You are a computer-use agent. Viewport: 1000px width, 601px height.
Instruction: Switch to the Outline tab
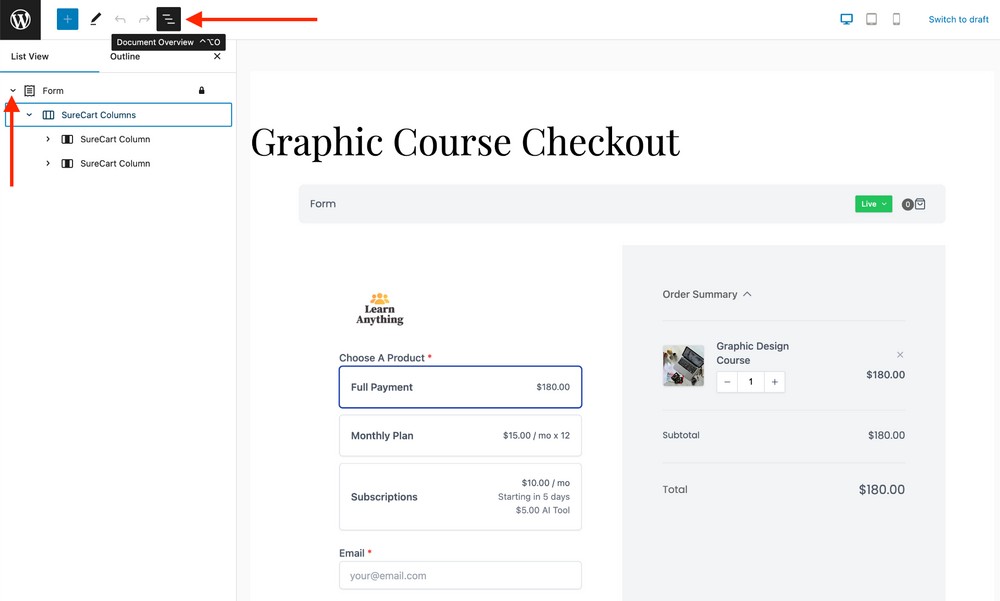(x=125, y=56)
